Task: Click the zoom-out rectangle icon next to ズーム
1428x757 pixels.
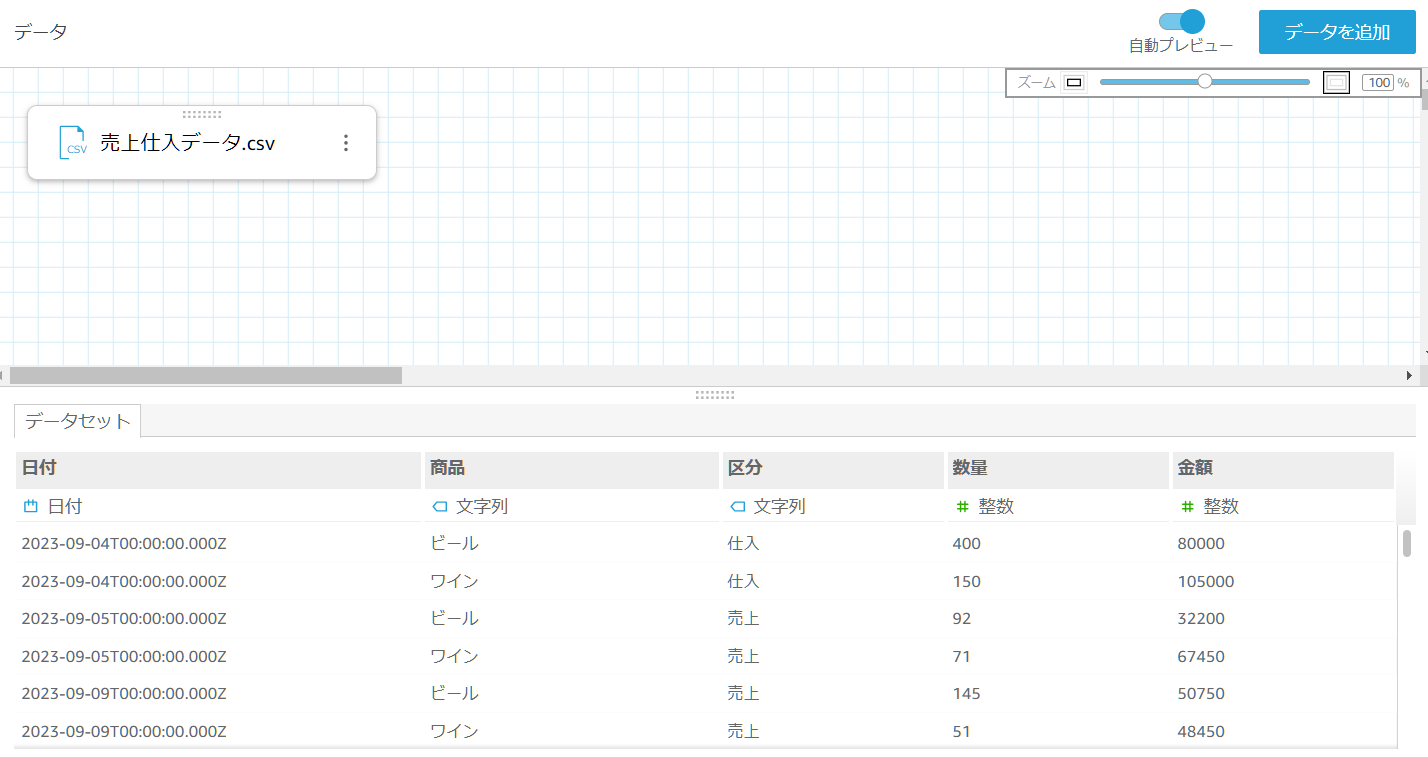Action: point(1074,83)
